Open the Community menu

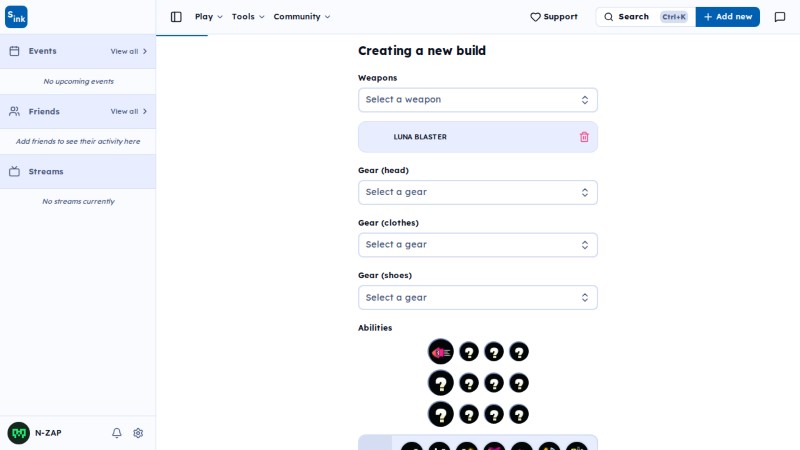click(x=302, y=17)
